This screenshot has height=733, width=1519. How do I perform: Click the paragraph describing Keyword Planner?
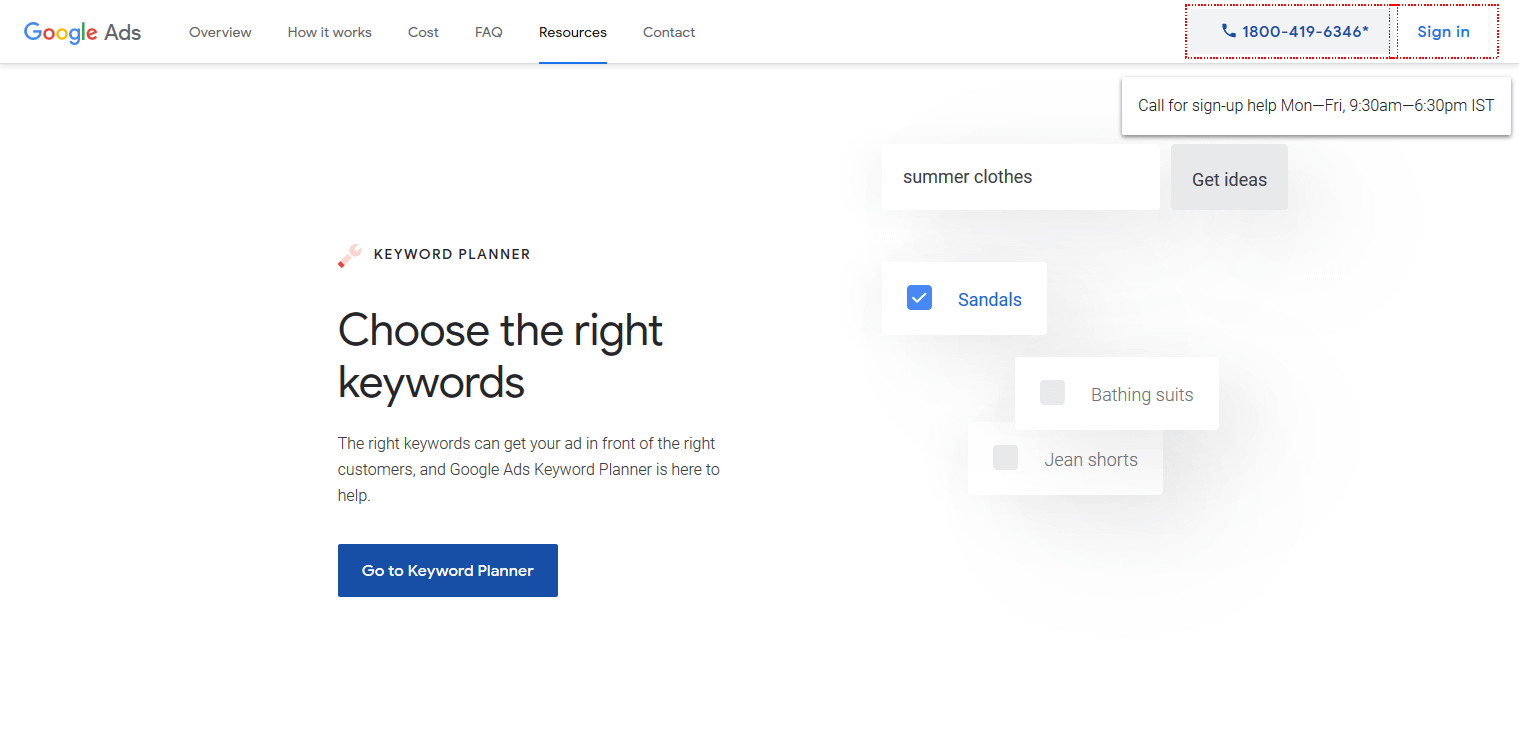[528, 469]
